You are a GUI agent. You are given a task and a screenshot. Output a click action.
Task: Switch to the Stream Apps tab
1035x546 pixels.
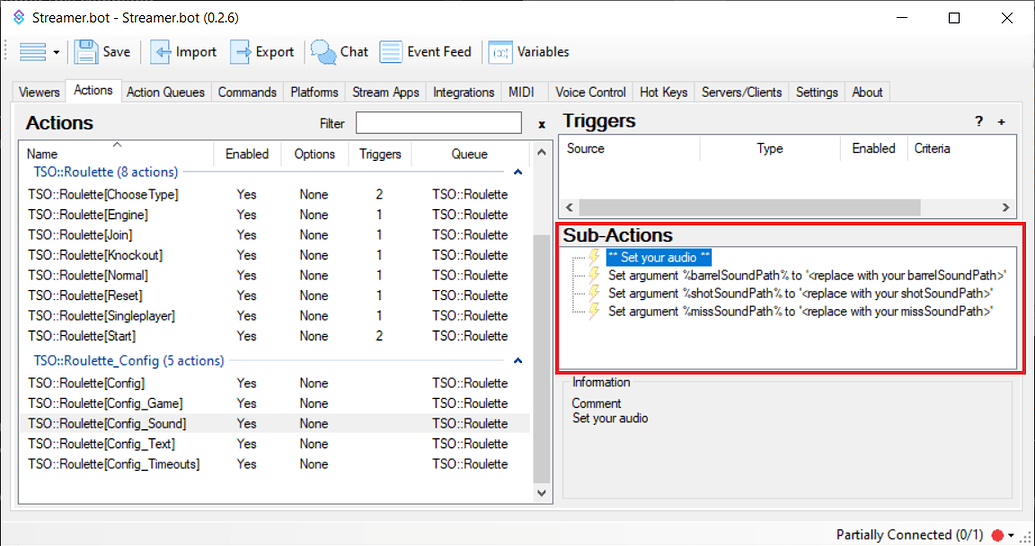tap(385, 92)
